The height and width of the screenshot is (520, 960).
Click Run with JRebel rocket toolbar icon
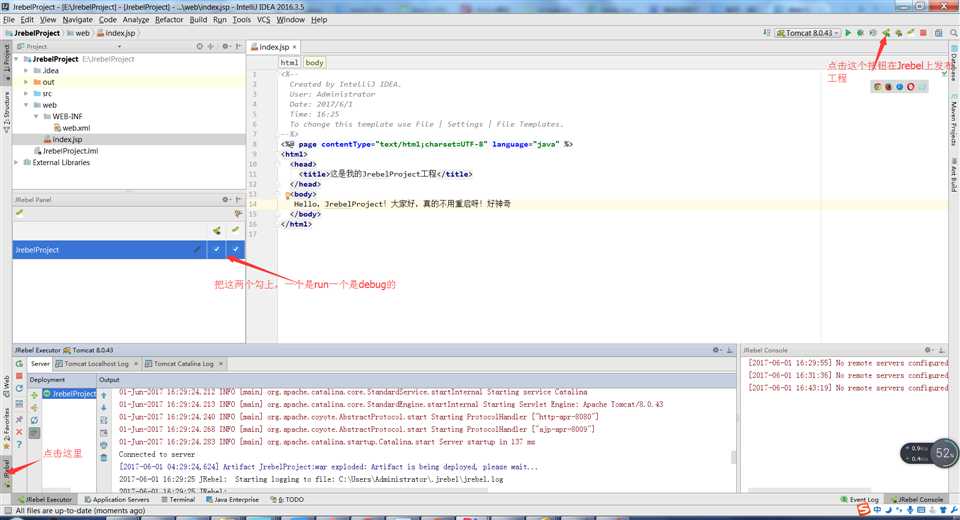pos(886,33)
